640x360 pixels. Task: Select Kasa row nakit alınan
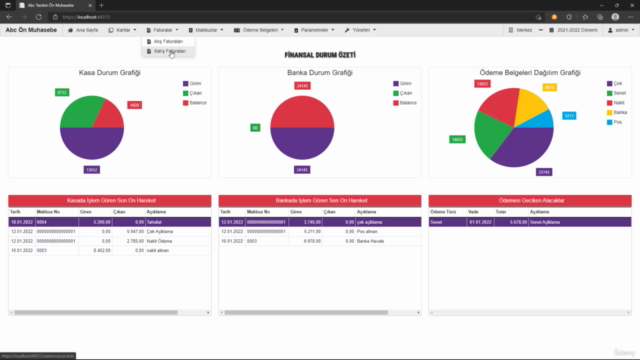109,251
